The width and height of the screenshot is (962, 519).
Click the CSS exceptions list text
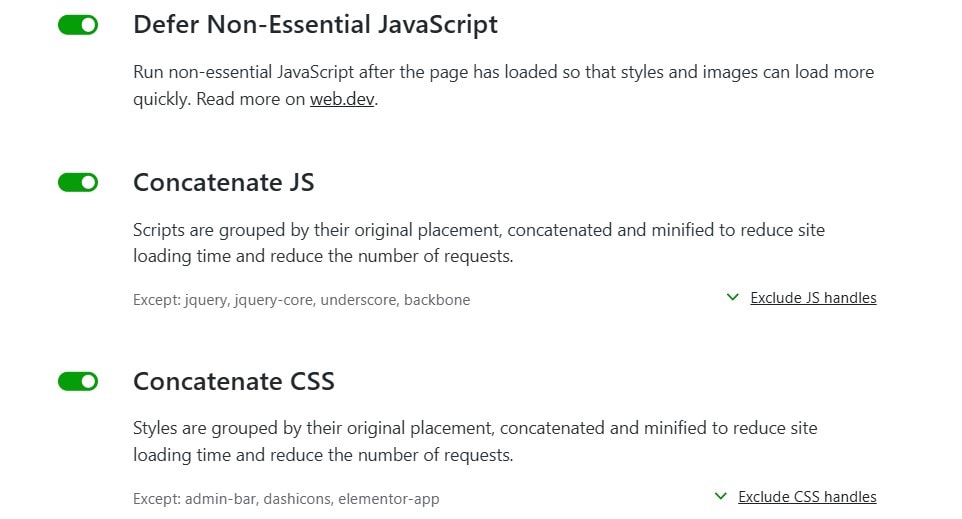click(286, 499)
